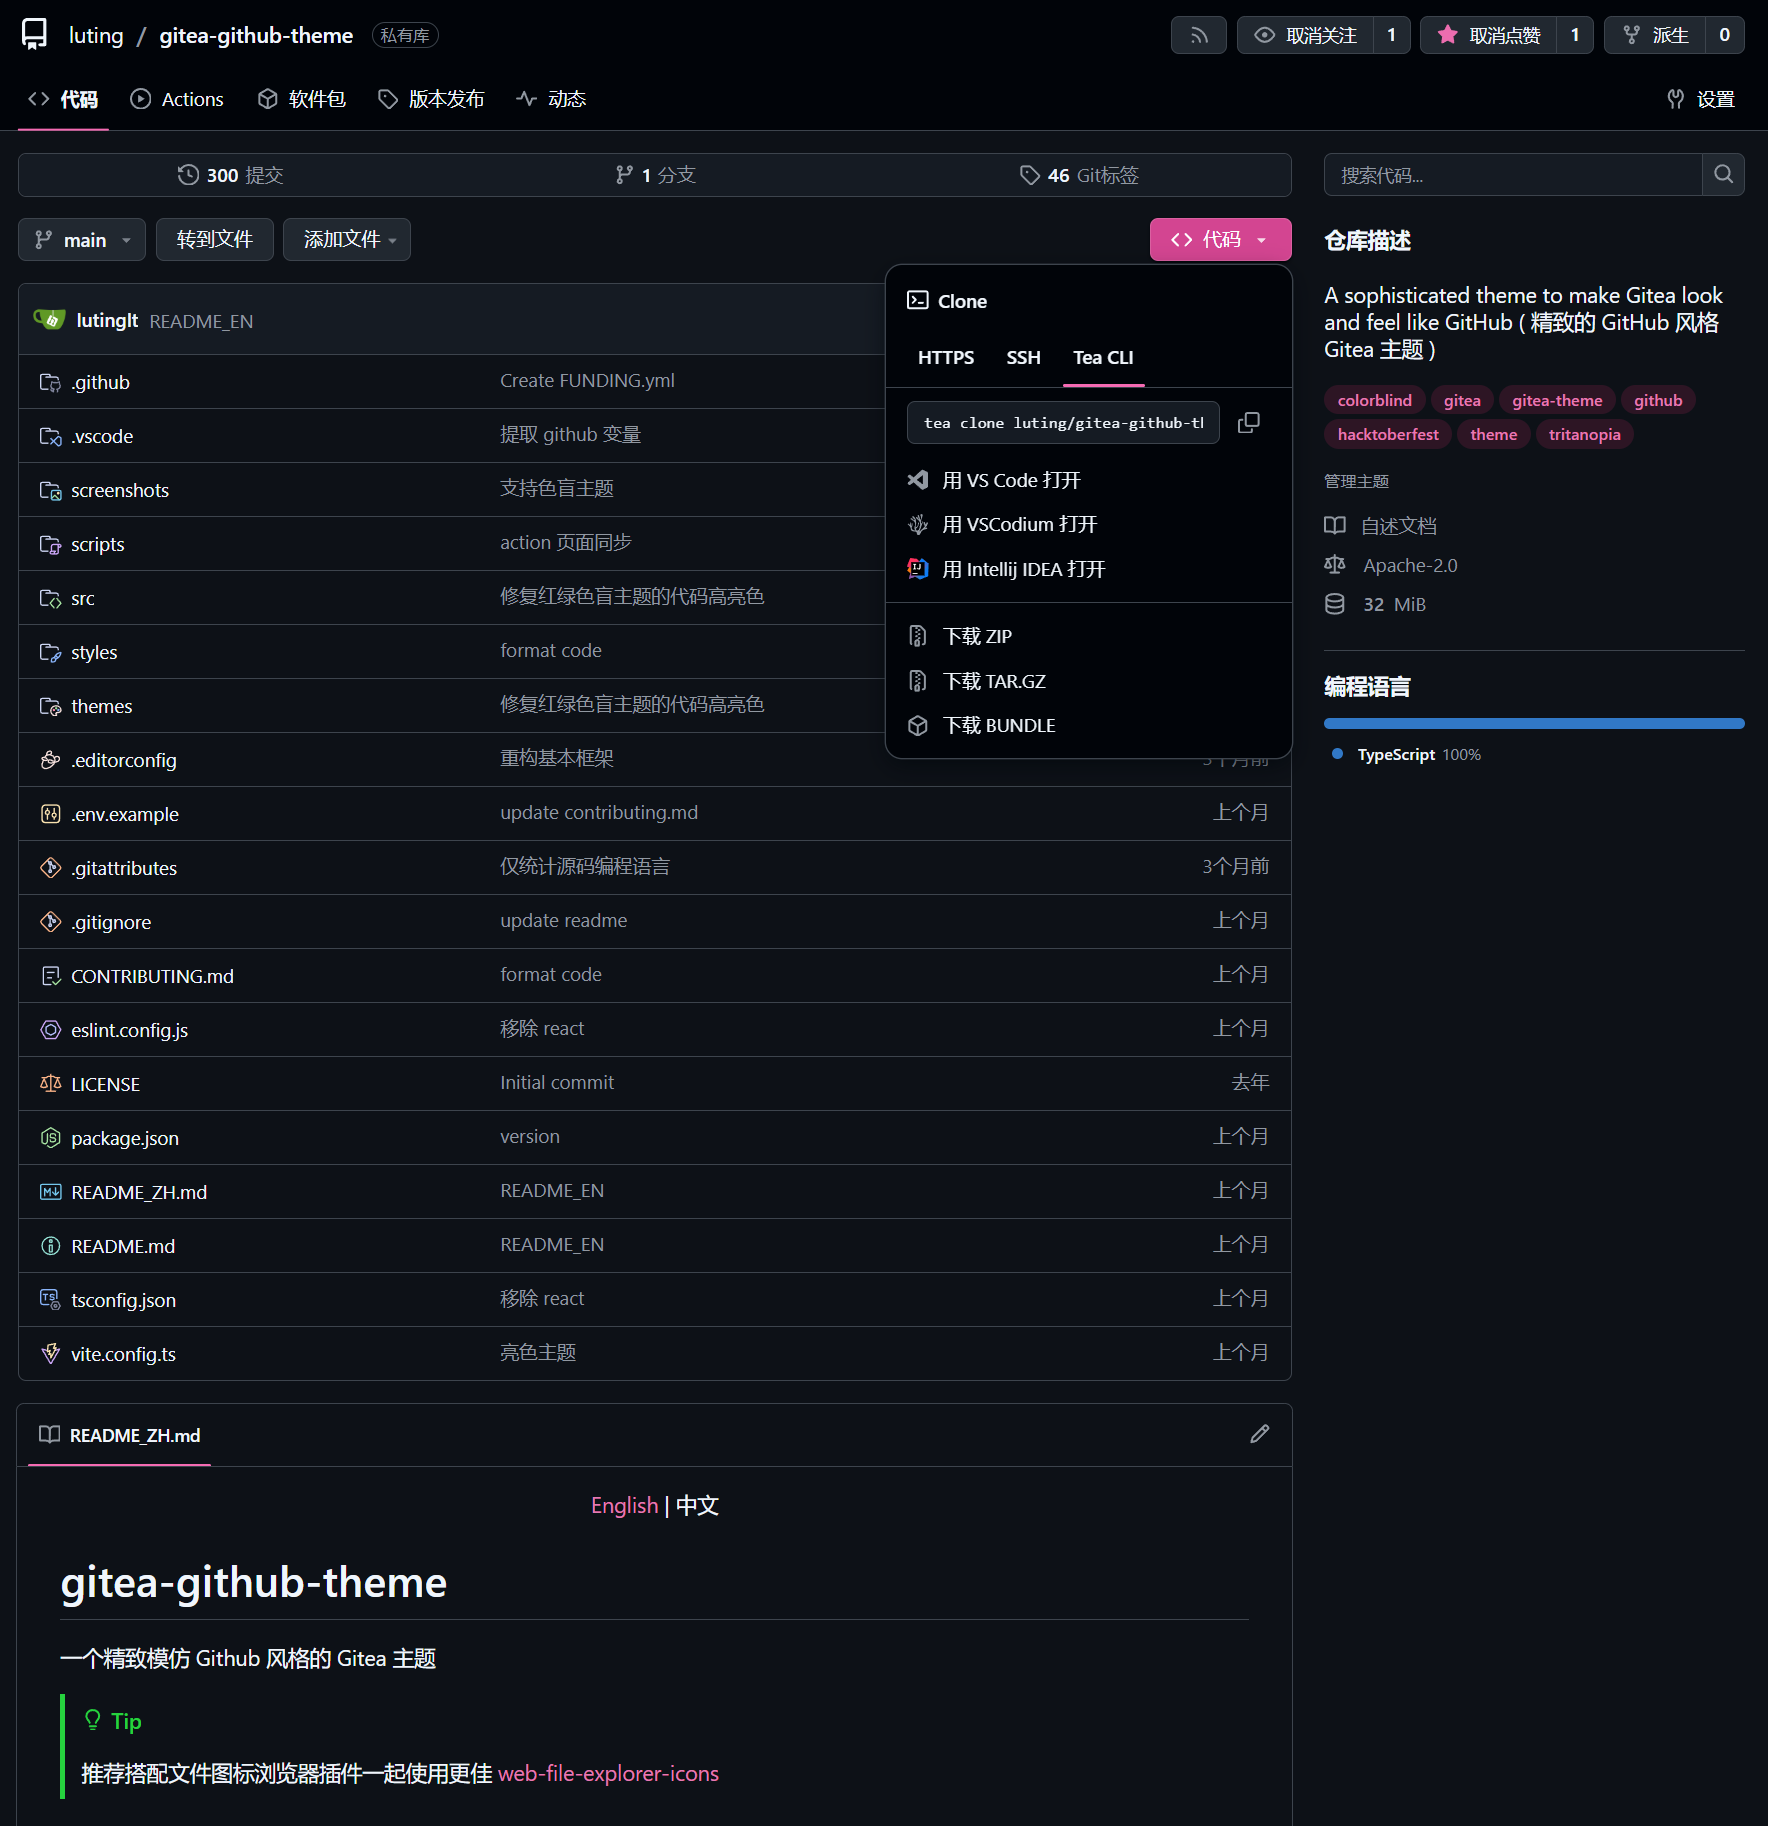The width and height of the screenshot is (1768, 1826).
Task: Collapse the pink 代码 dropdown
Action: [x=1219, y=240]
